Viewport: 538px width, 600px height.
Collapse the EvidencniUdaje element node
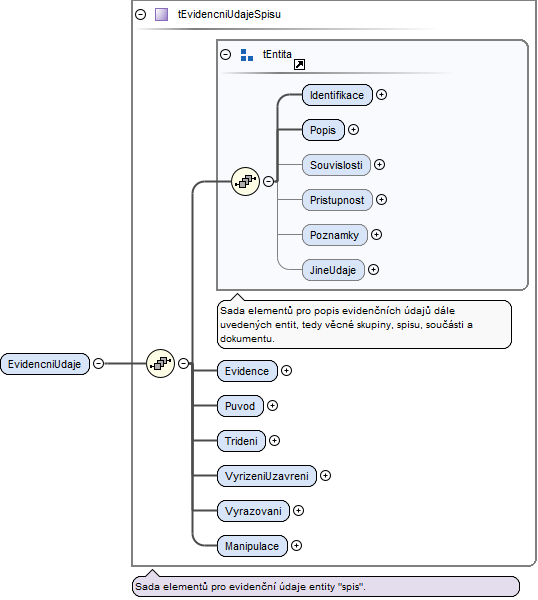coord(98,363)
